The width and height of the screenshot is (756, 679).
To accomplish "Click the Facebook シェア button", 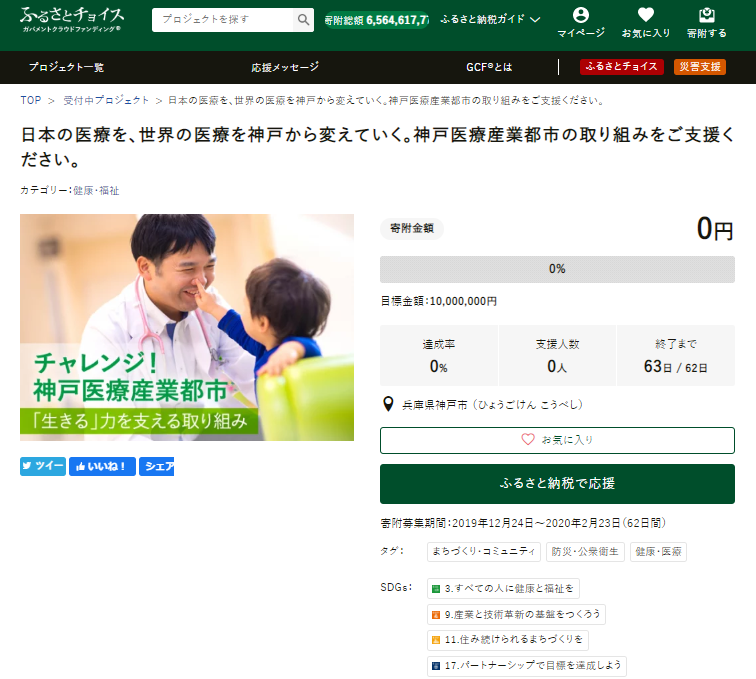I will pos(156,466).
